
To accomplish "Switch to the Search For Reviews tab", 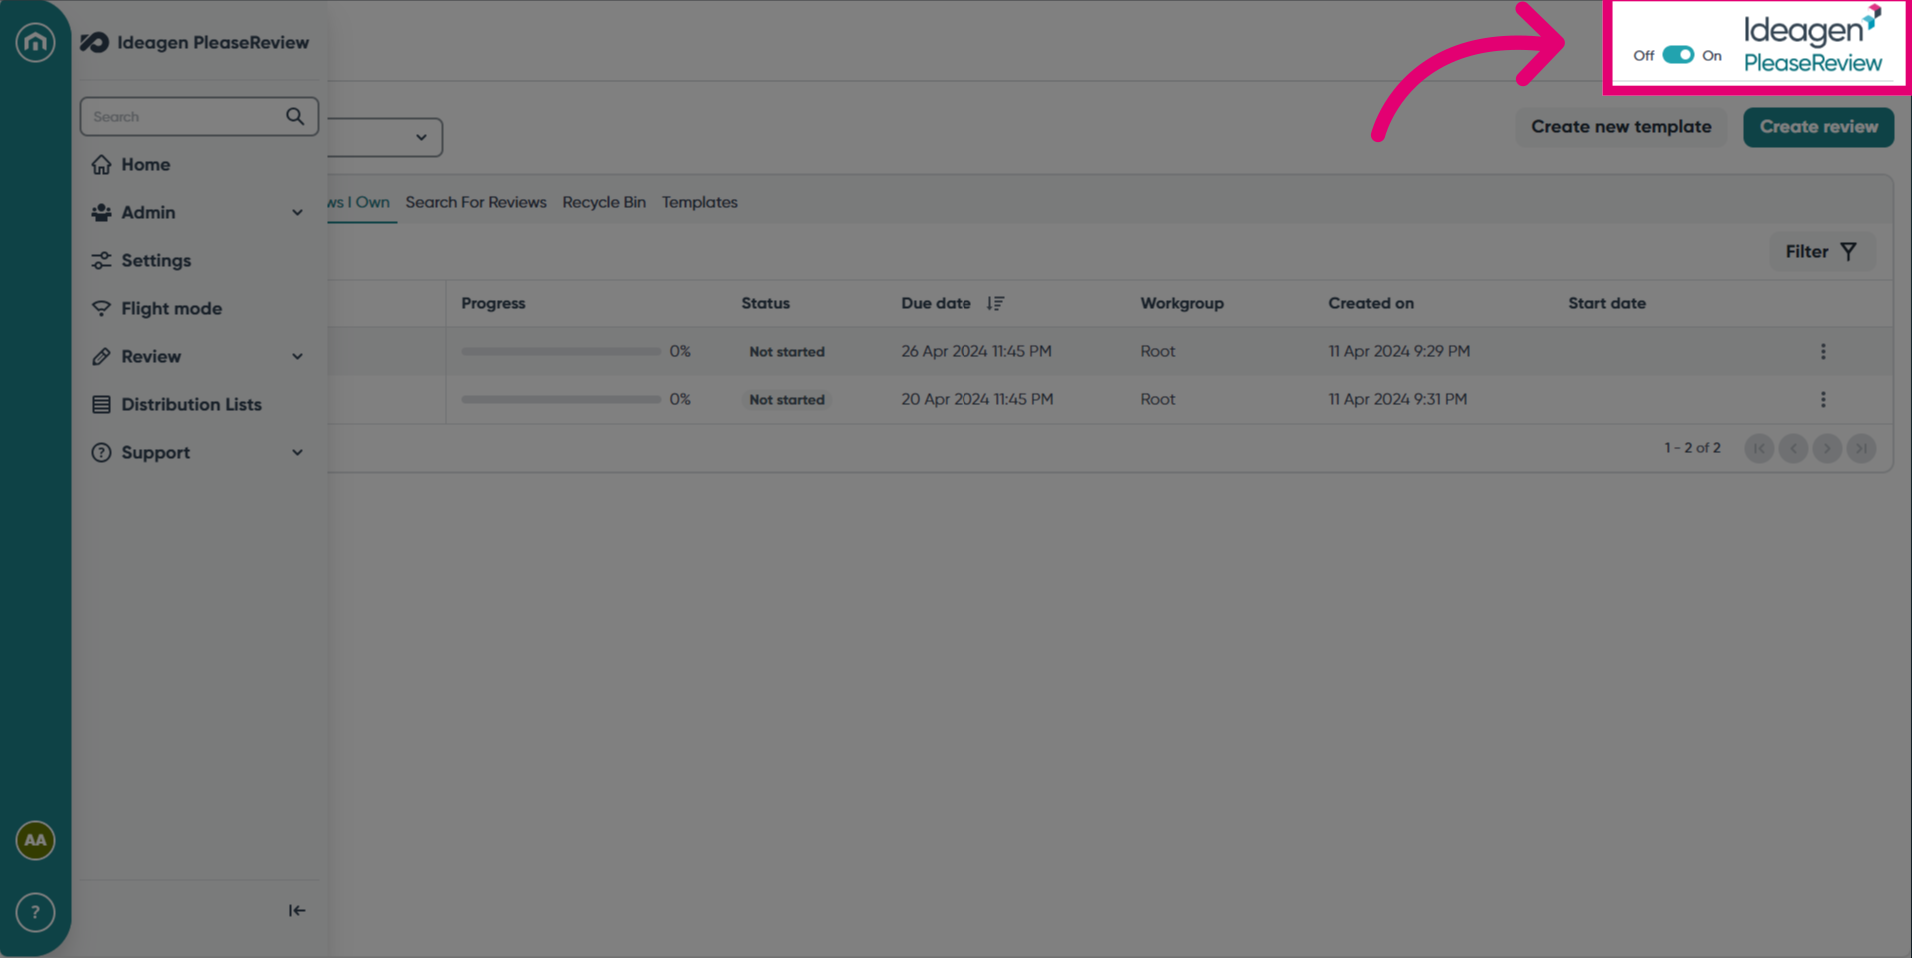I will pos(476,202).
